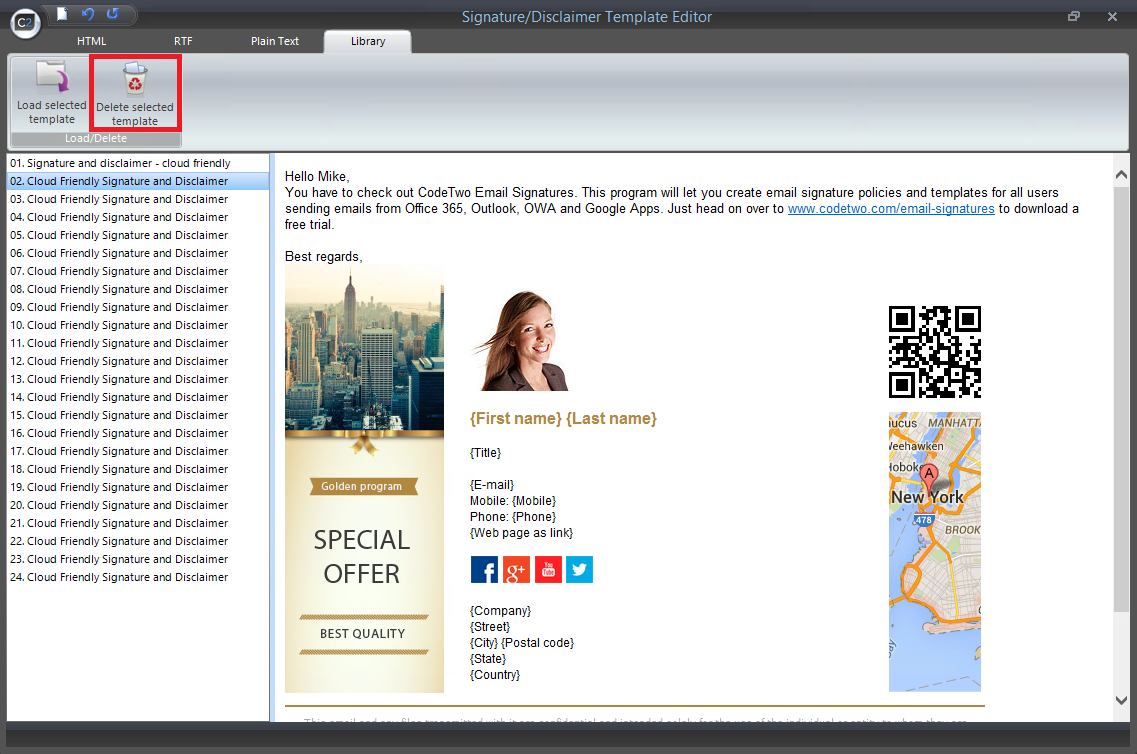Image resolution: width=1137 pixels, height=754 pixels.
Task: Select template 04. Cloud Friendly Signature and Disclaimer
Action: point(138,218)
